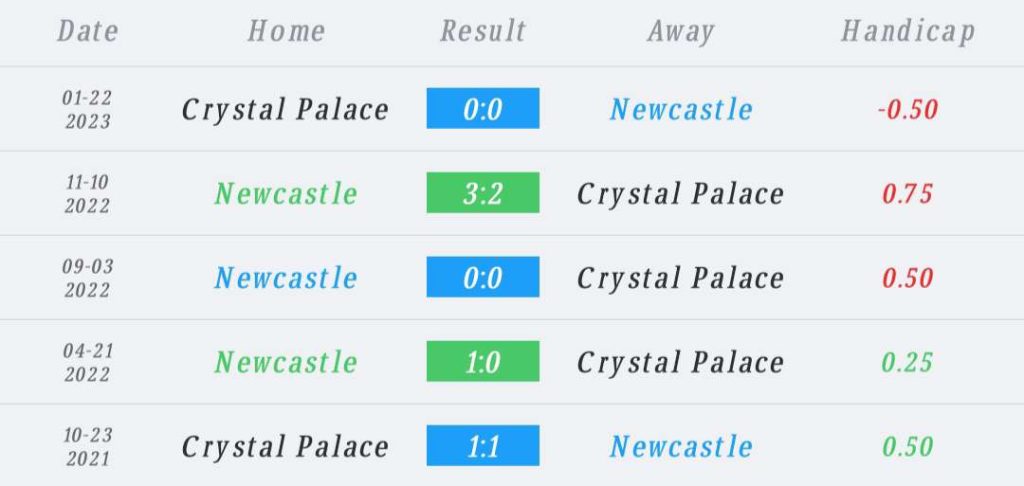Select home team Crystal Palace in 01-22 2023 row
1024x486 pixels.
tap(285, 110)
